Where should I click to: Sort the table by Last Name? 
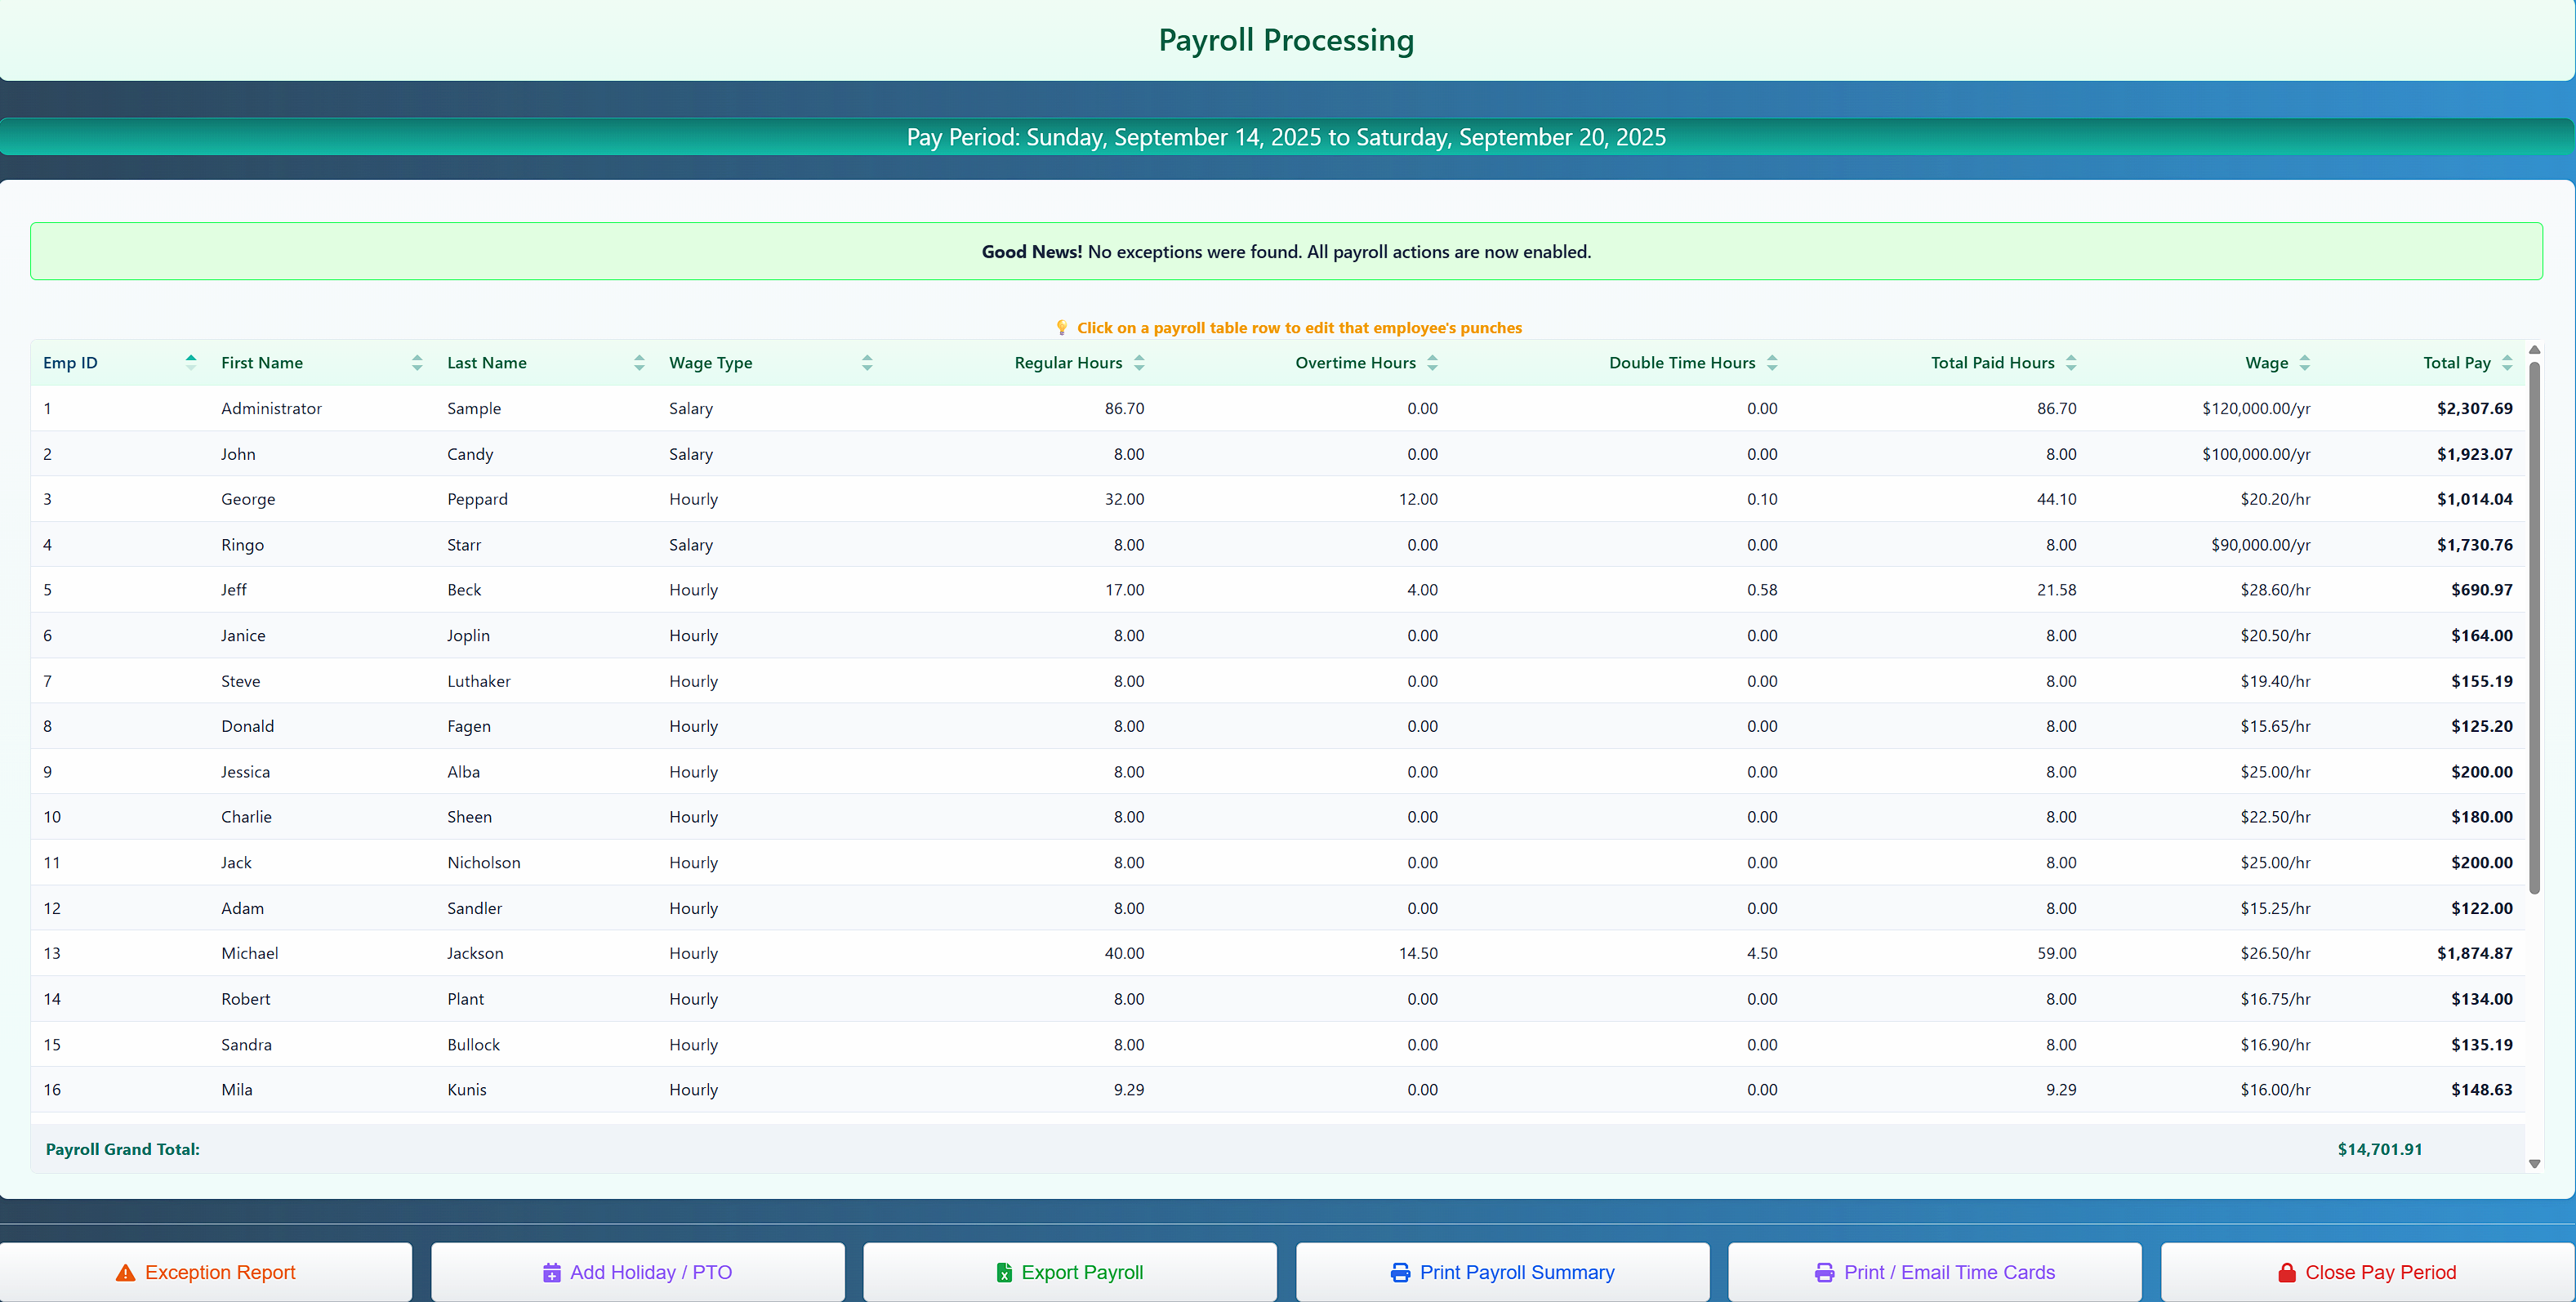tap(639, 362)
